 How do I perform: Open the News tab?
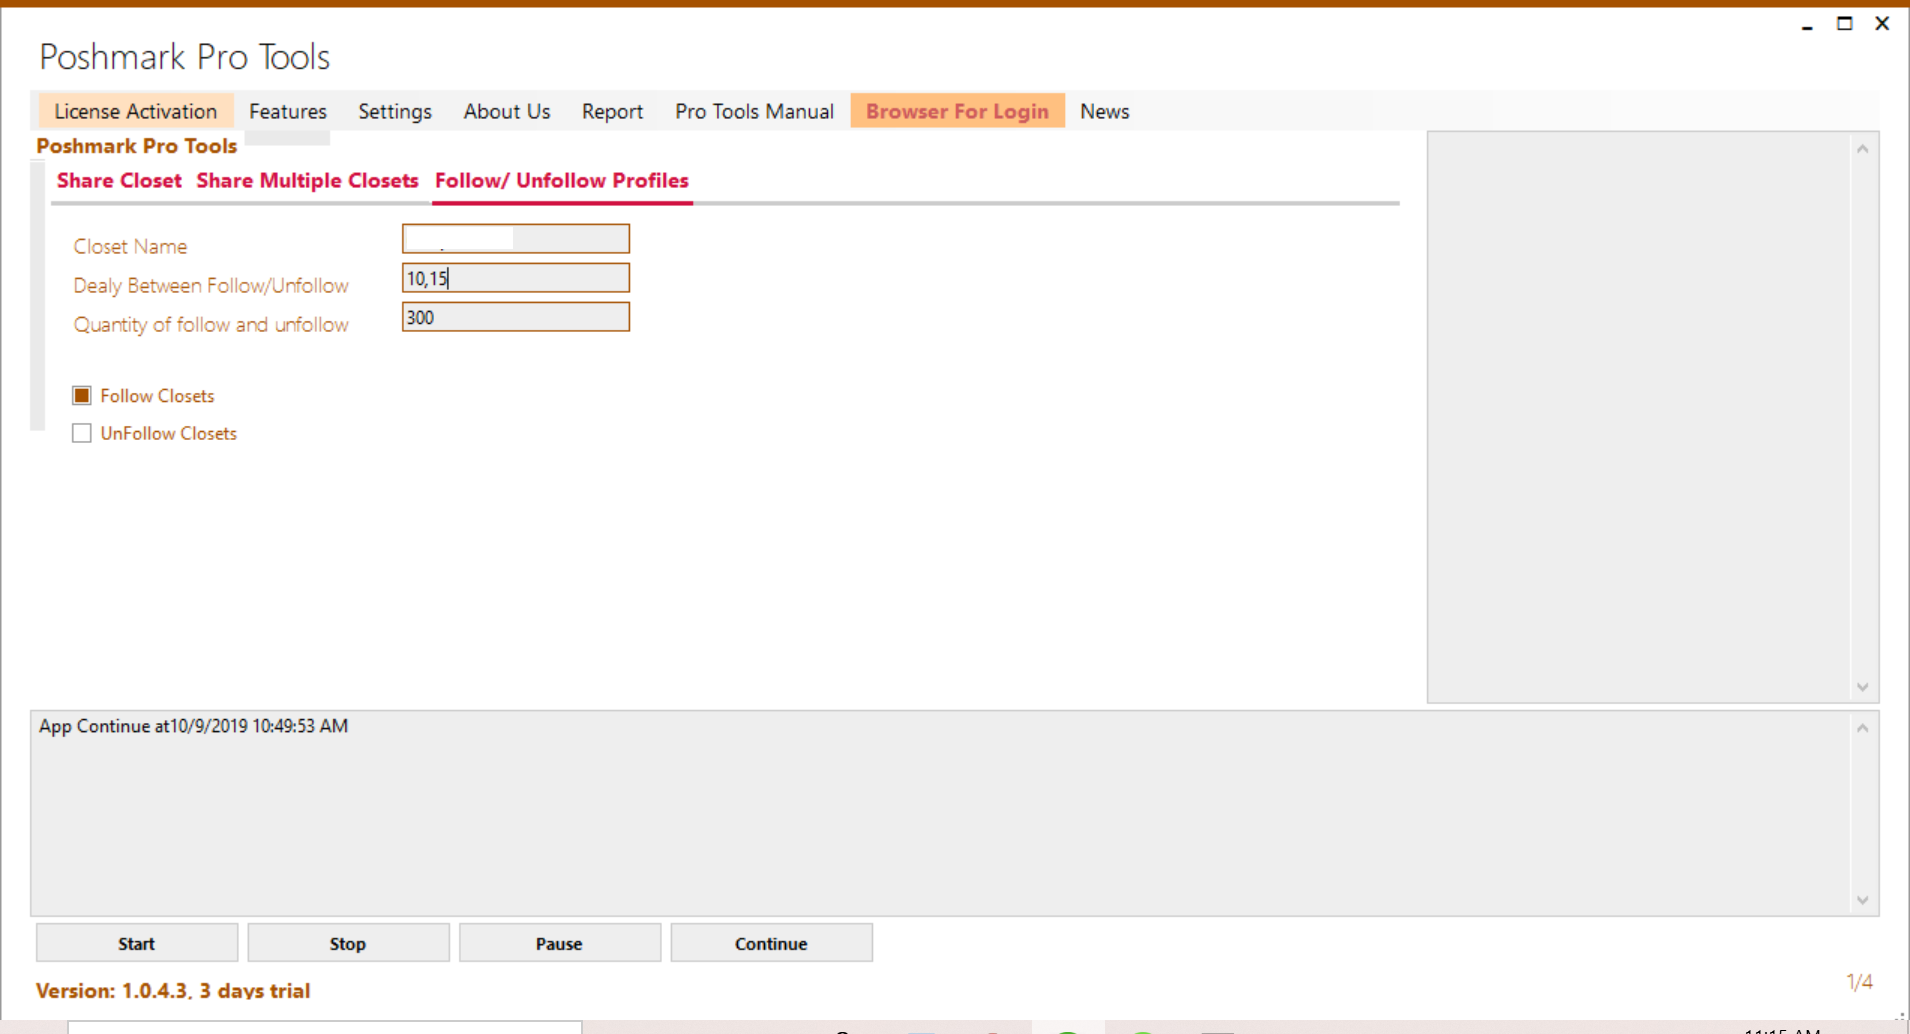tap(1104, 111)
